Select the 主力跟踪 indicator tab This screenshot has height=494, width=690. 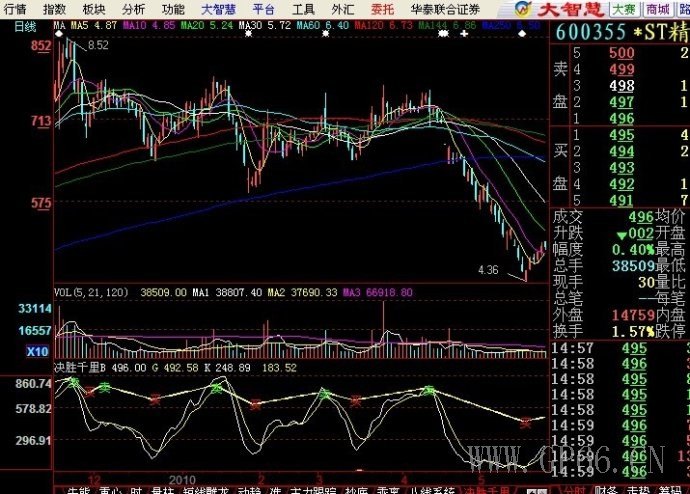click(x=309, y=490)
